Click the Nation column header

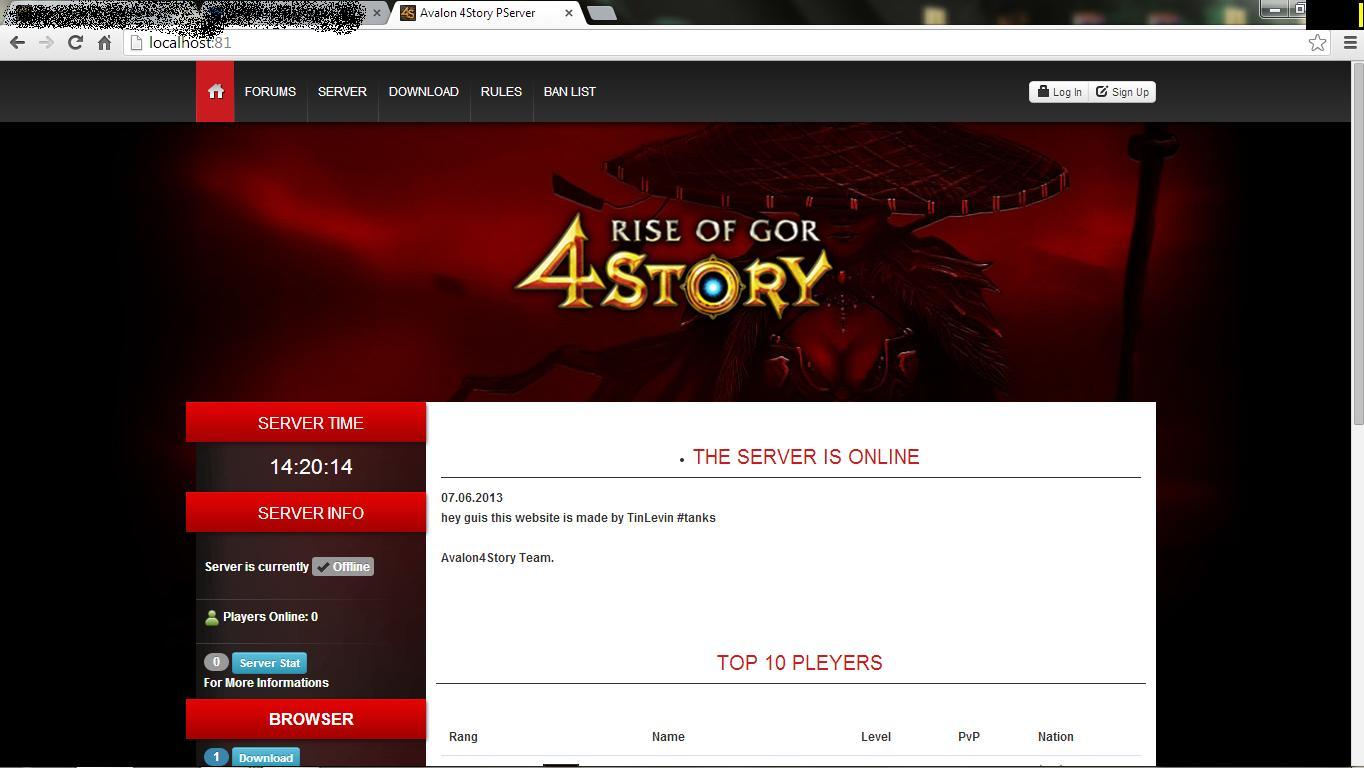[x=1056, y=737]
